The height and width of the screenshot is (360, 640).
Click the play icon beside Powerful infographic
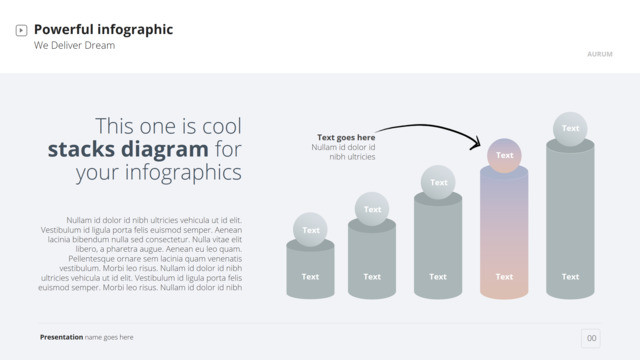pos(21,30)
